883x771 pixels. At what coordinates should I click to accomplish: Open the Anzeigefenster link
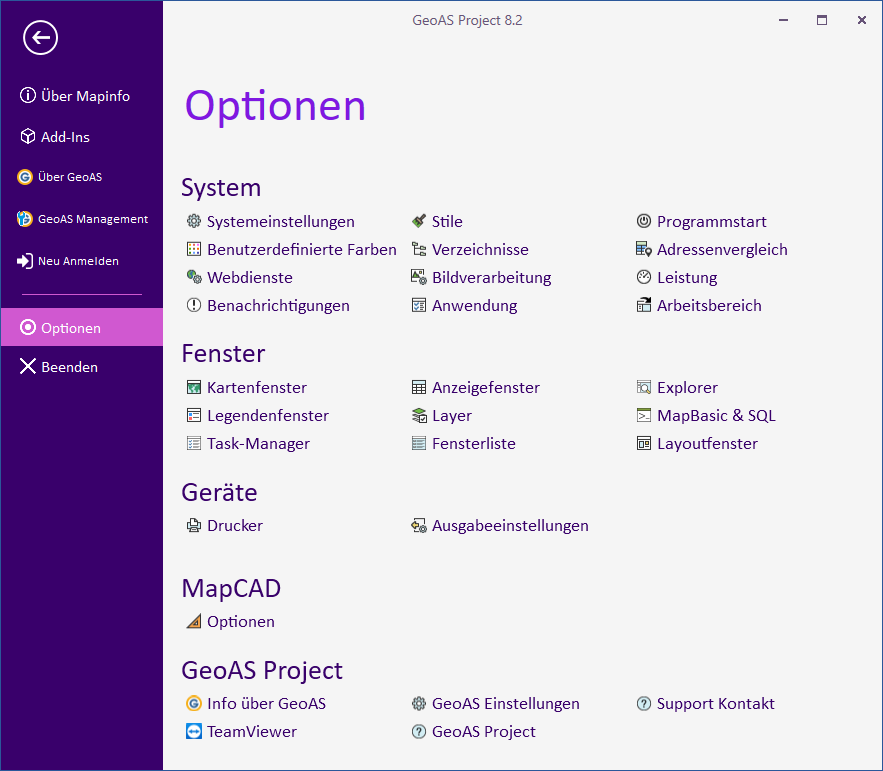(x=486, y=387)
